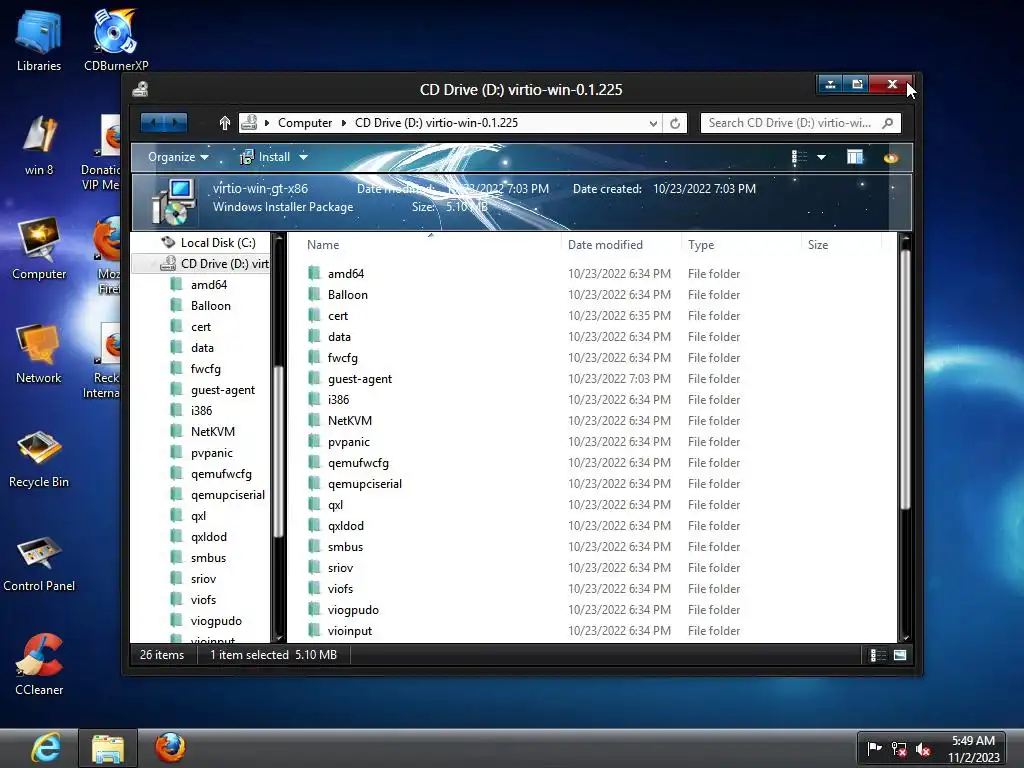Click the search magnifier icon
The image size is (1024, 768).
click(887, 123)
